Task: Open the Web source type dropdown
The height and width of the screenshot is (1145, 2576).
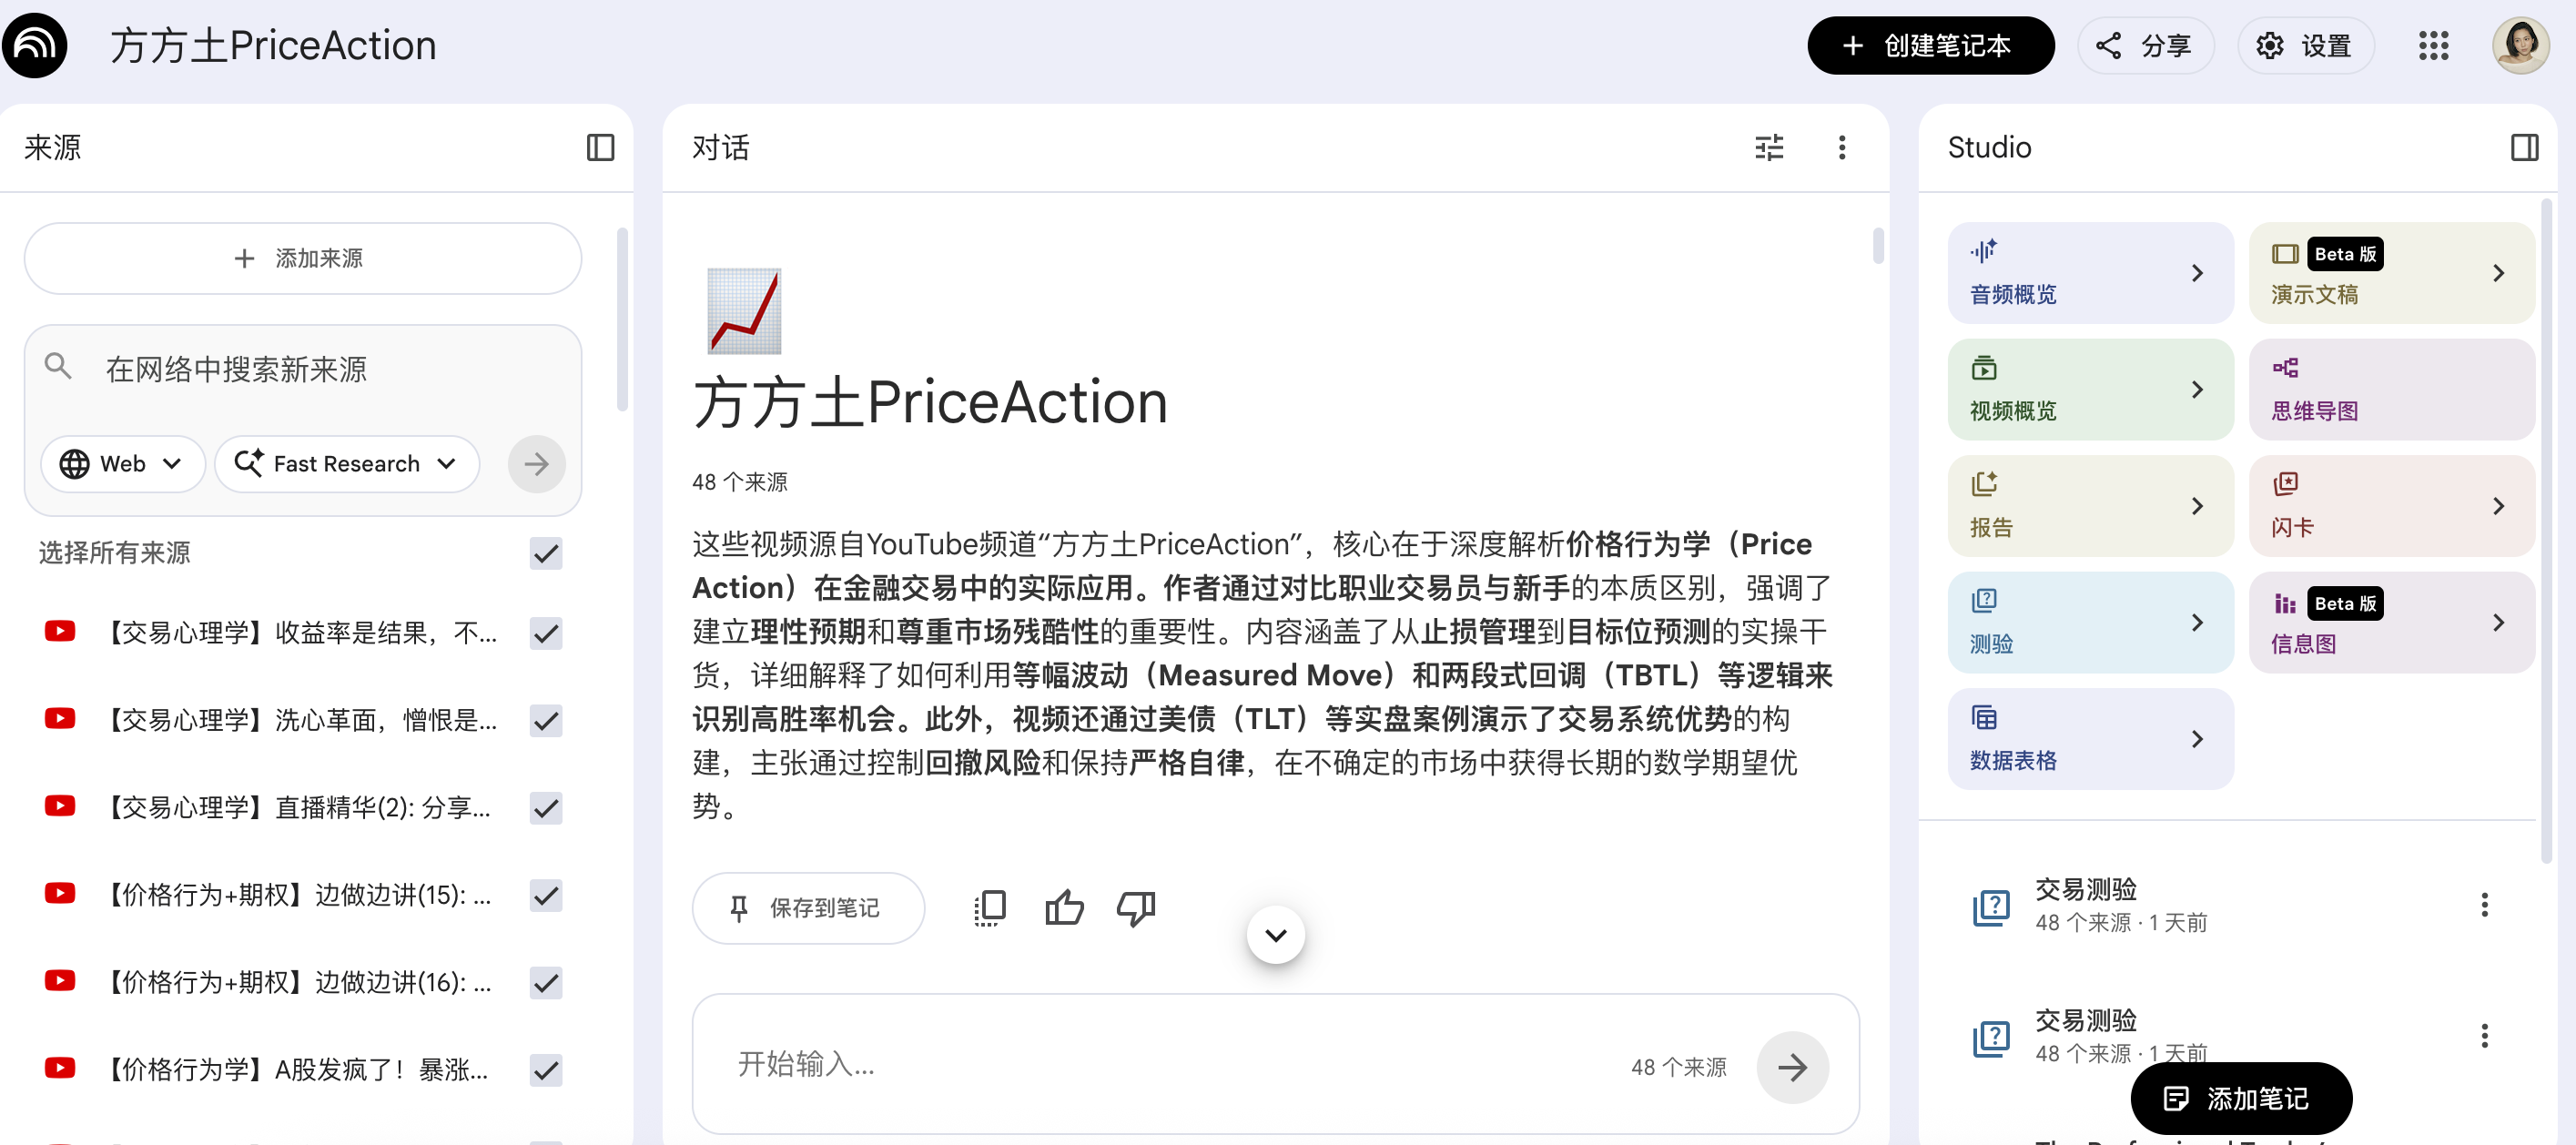Action: point(122,464)
